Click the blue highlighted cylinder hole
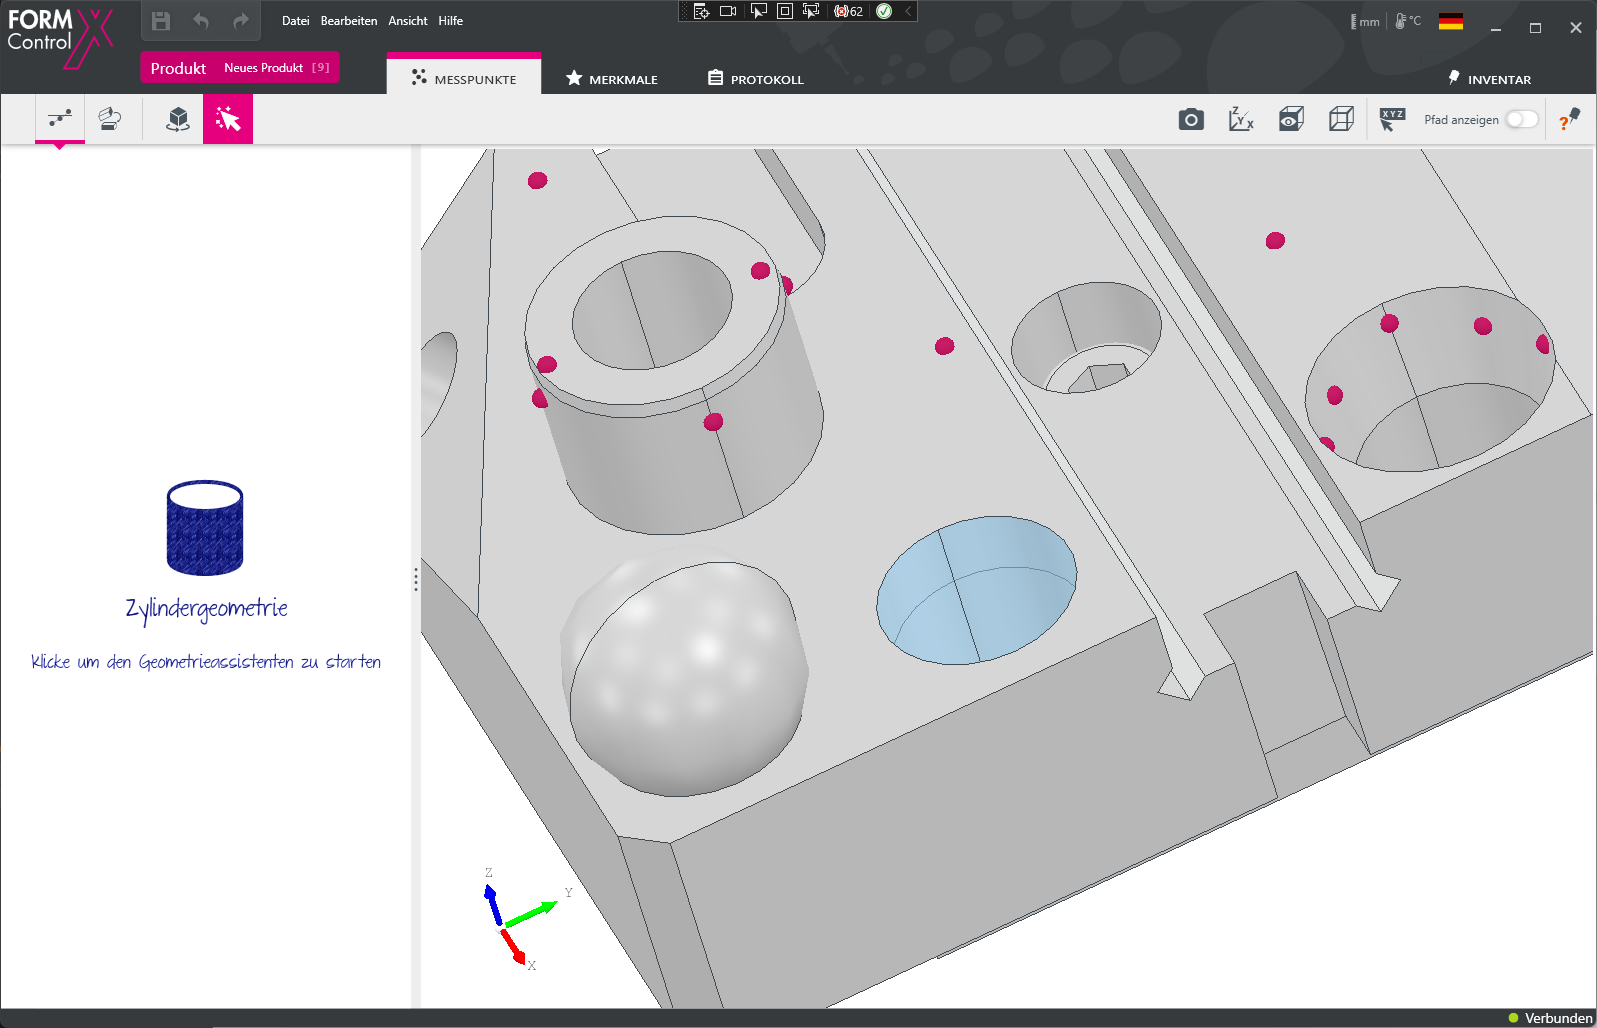The image size is (1597, 1028). coord(976,589)
